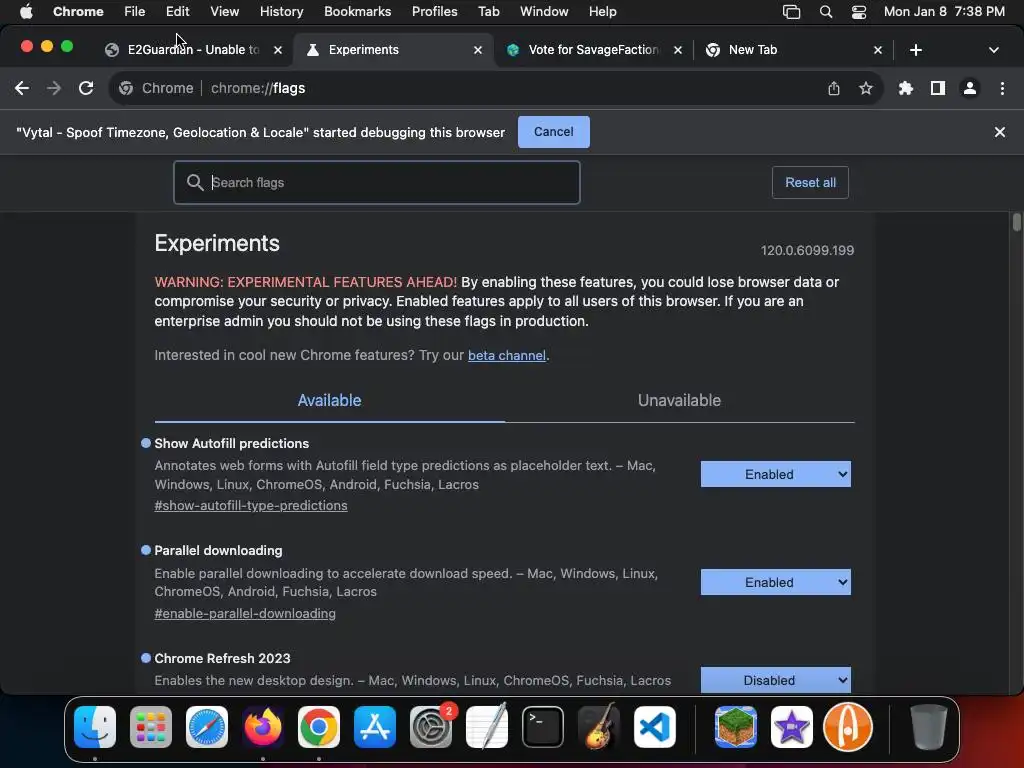1024x768 pixels.
Task: Reload the chrome://flags page
Action: (x=86, y=88)
